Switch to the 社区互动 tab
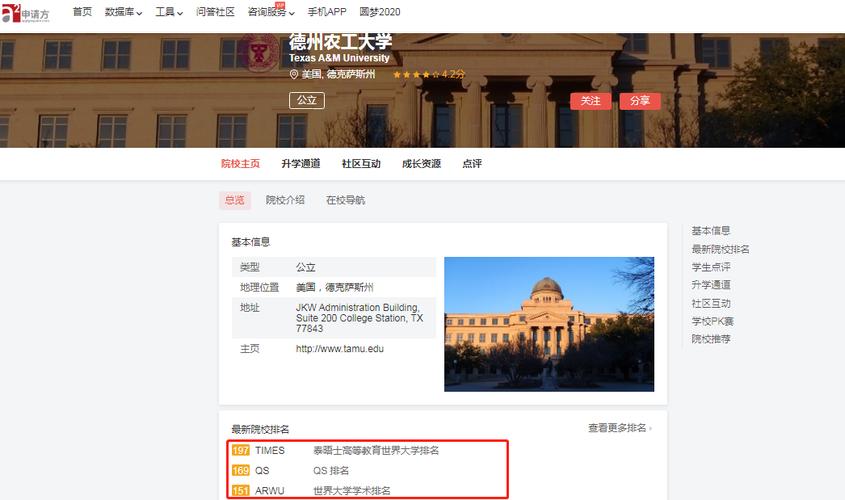 coord(361,163)
